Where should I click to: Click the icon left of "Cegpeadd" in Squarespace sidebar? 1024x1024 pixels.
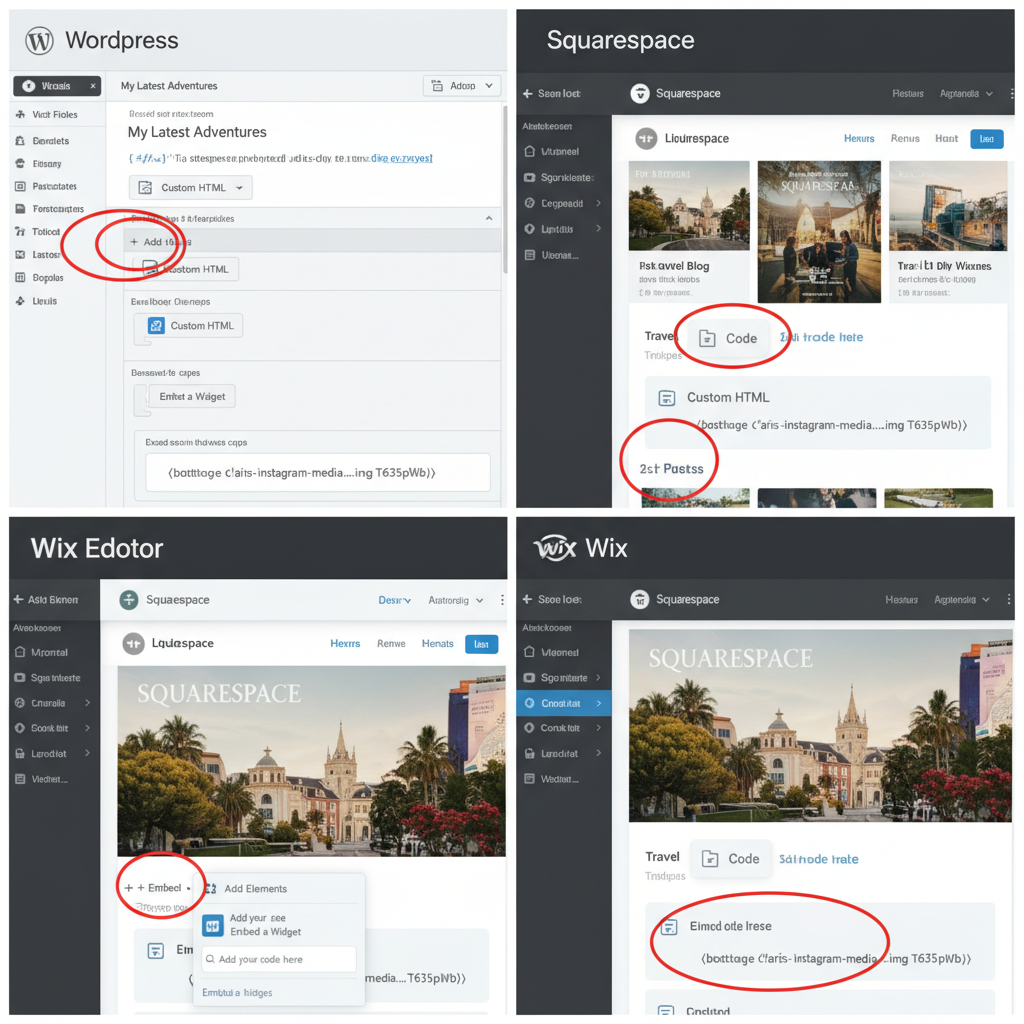[x=530, y=203]
